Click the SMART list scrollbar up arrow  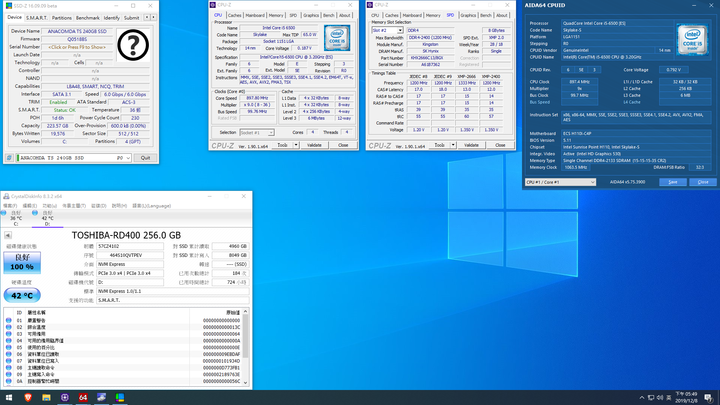pos(246,312)
